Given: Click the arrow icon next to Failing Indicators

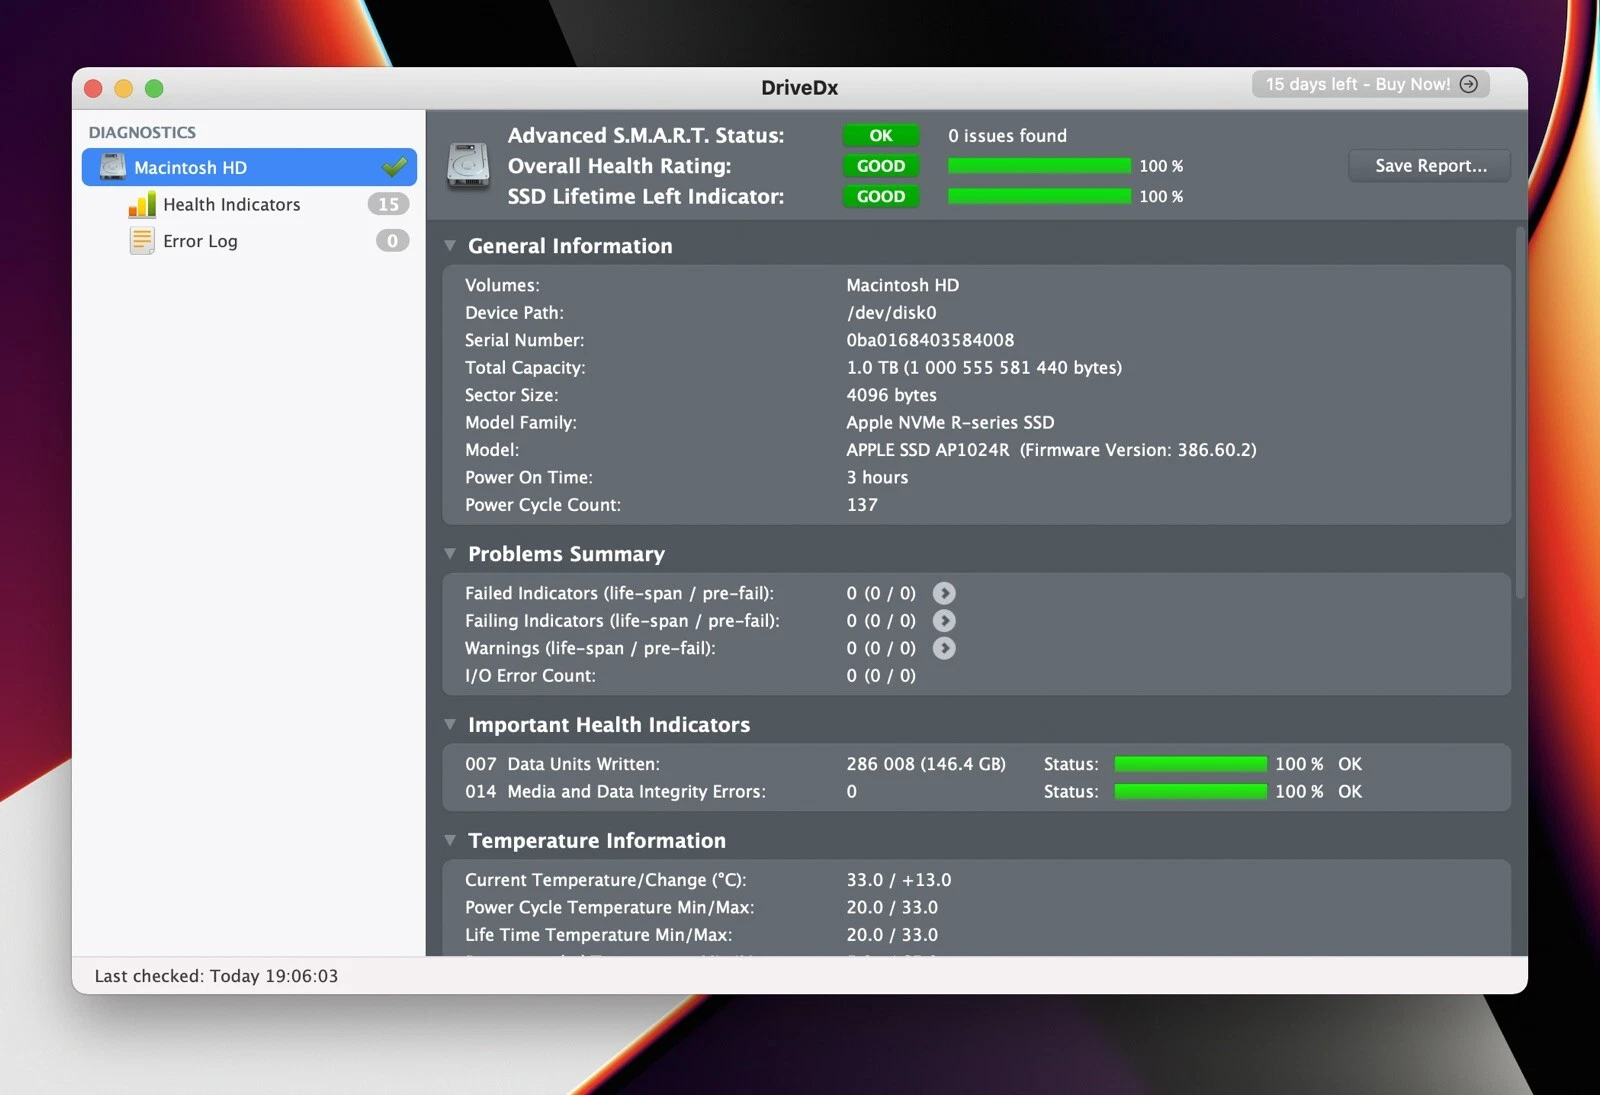Looking at the screenshot, I should tap(944, 621).
